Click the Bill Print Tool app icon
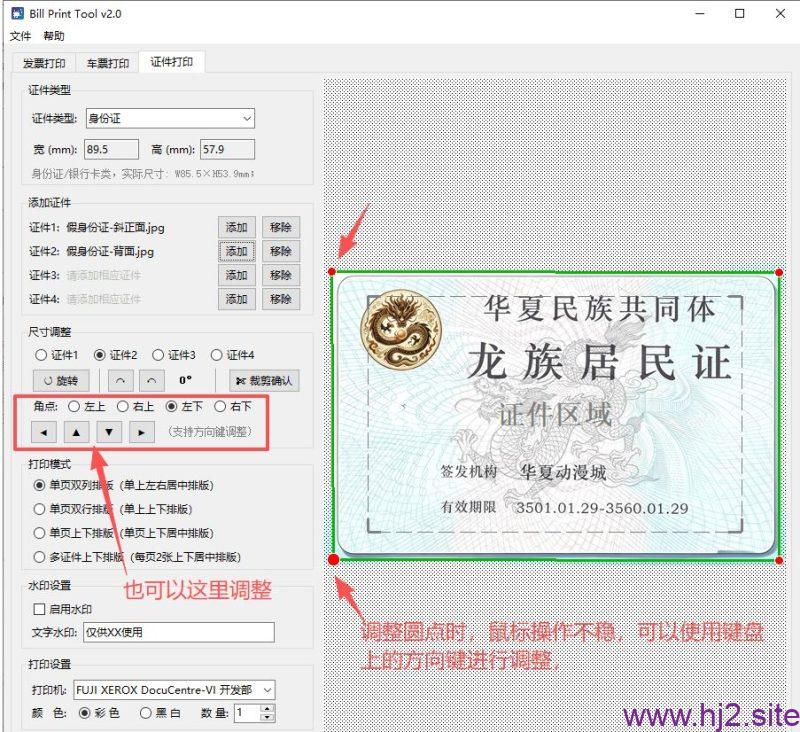The width and height of the screenshot is (800, 732). coord(17,13)
